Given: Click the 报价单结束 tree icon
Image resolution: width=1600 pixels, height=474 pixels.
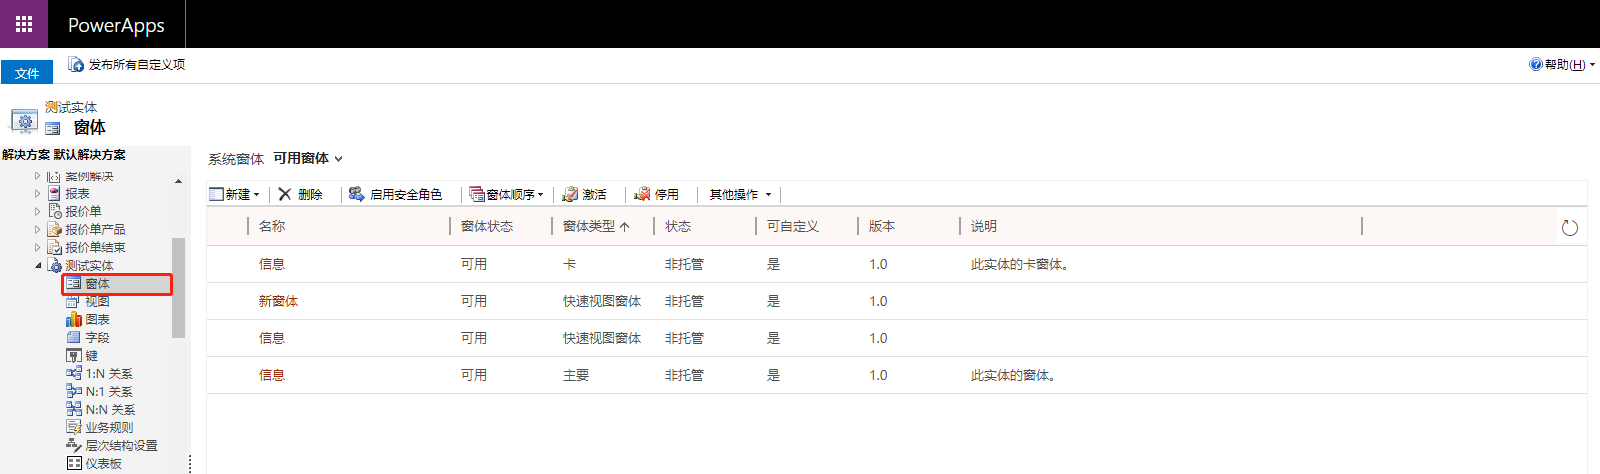Looking at the screenshot, I should [x=55, y=247].
